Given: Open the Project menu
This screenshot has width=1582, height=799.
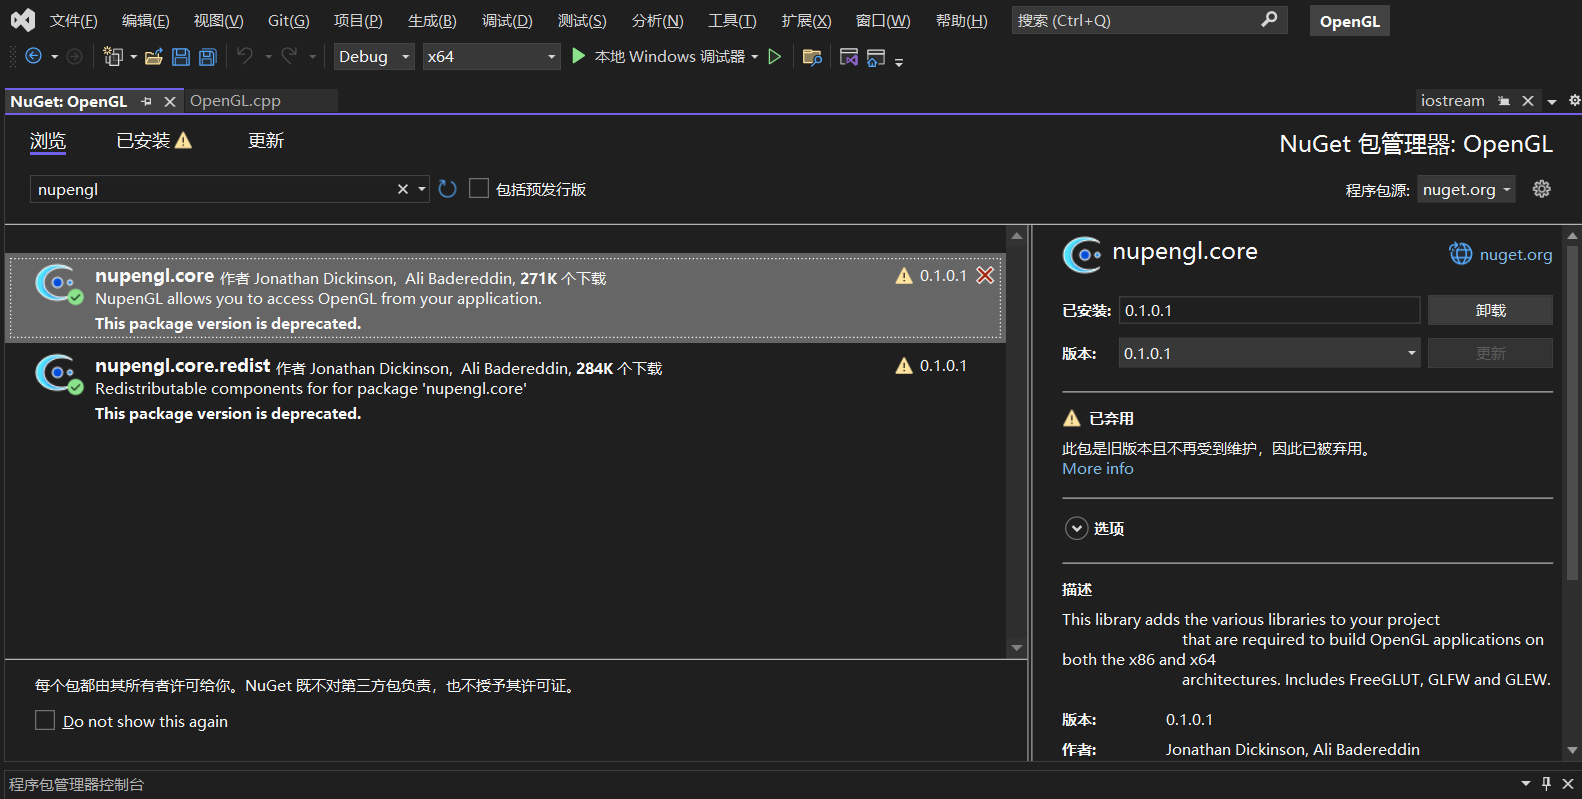Looking at the screenshot, I should coord(358,21).
